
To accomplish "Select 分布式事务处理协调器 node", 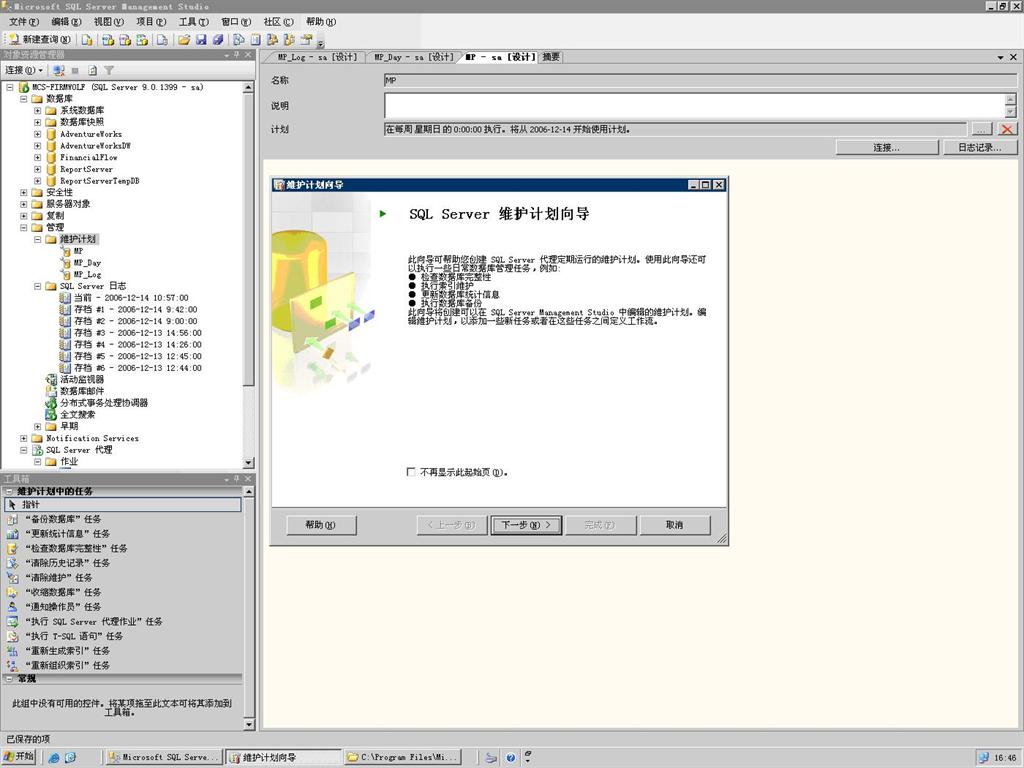I will point(104,403).
